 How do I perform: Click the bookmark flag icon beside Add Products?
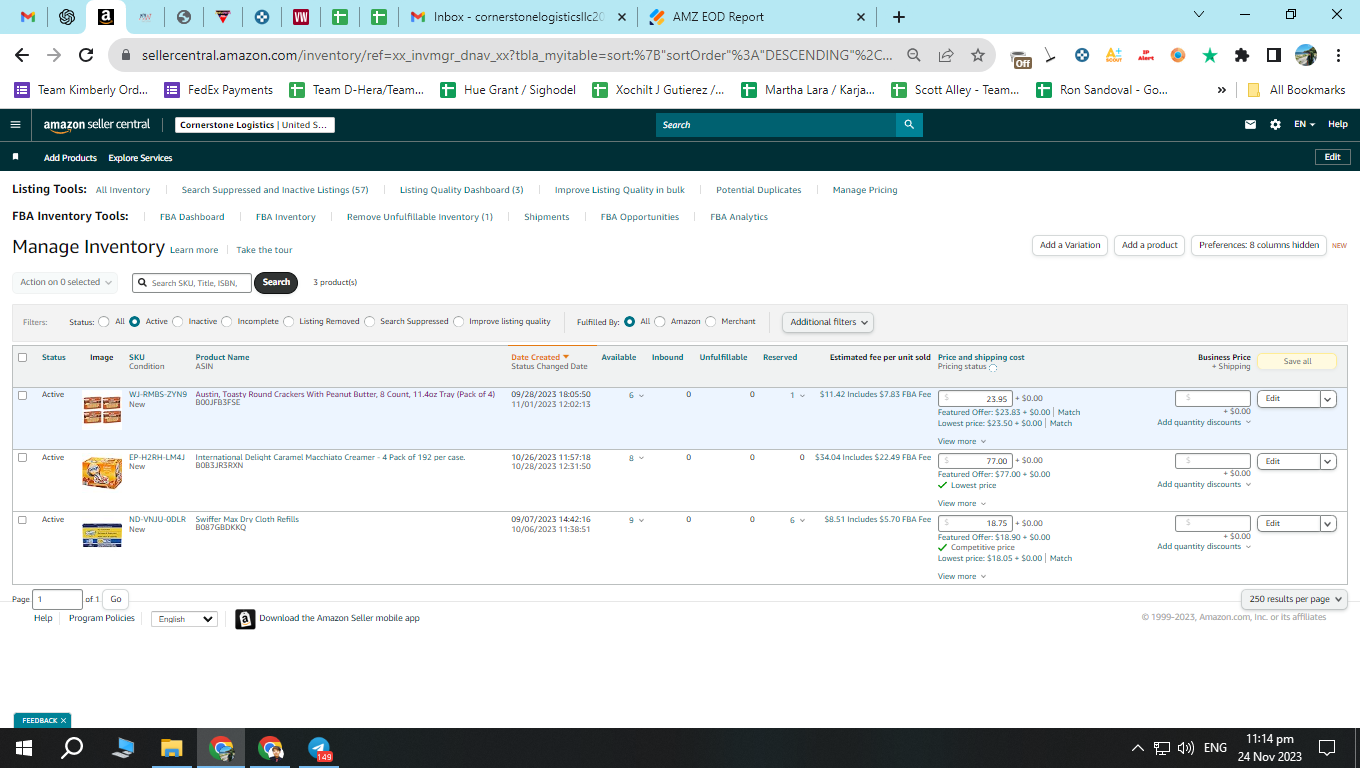15,157
